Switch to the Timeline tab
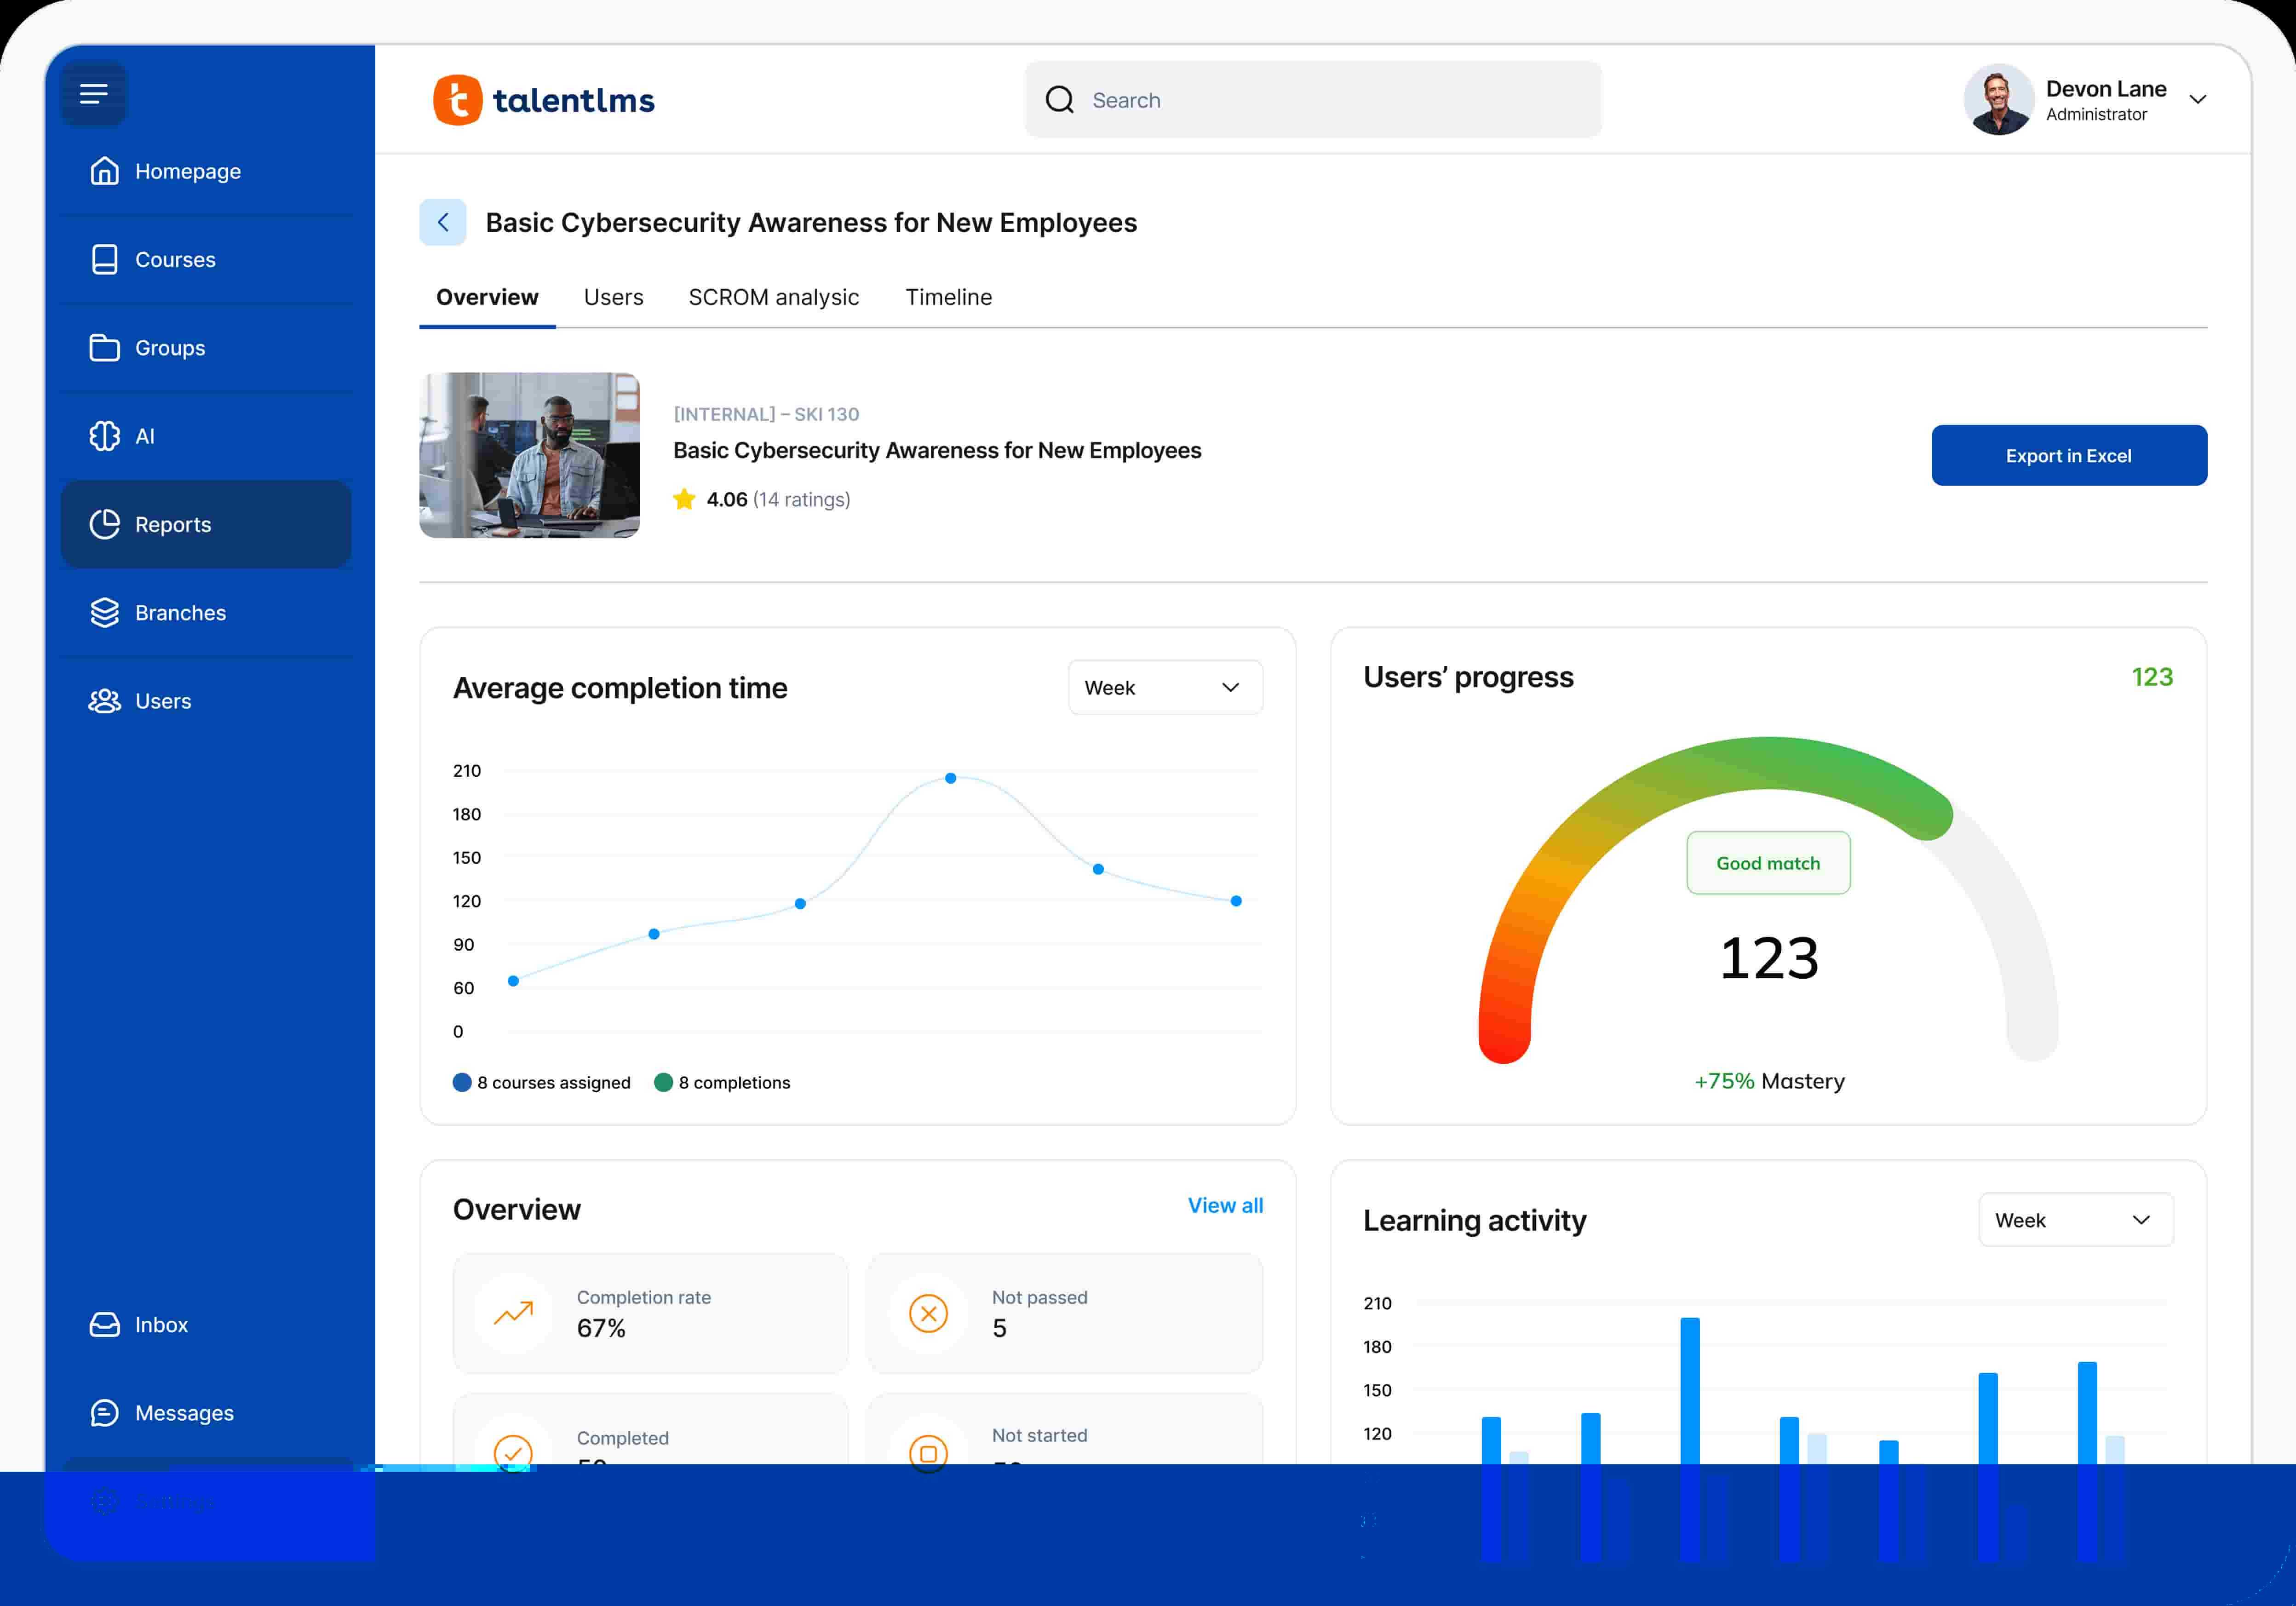Viewport: 2296px width, 1606px height. pyautogui.click(x=948, y=298)
